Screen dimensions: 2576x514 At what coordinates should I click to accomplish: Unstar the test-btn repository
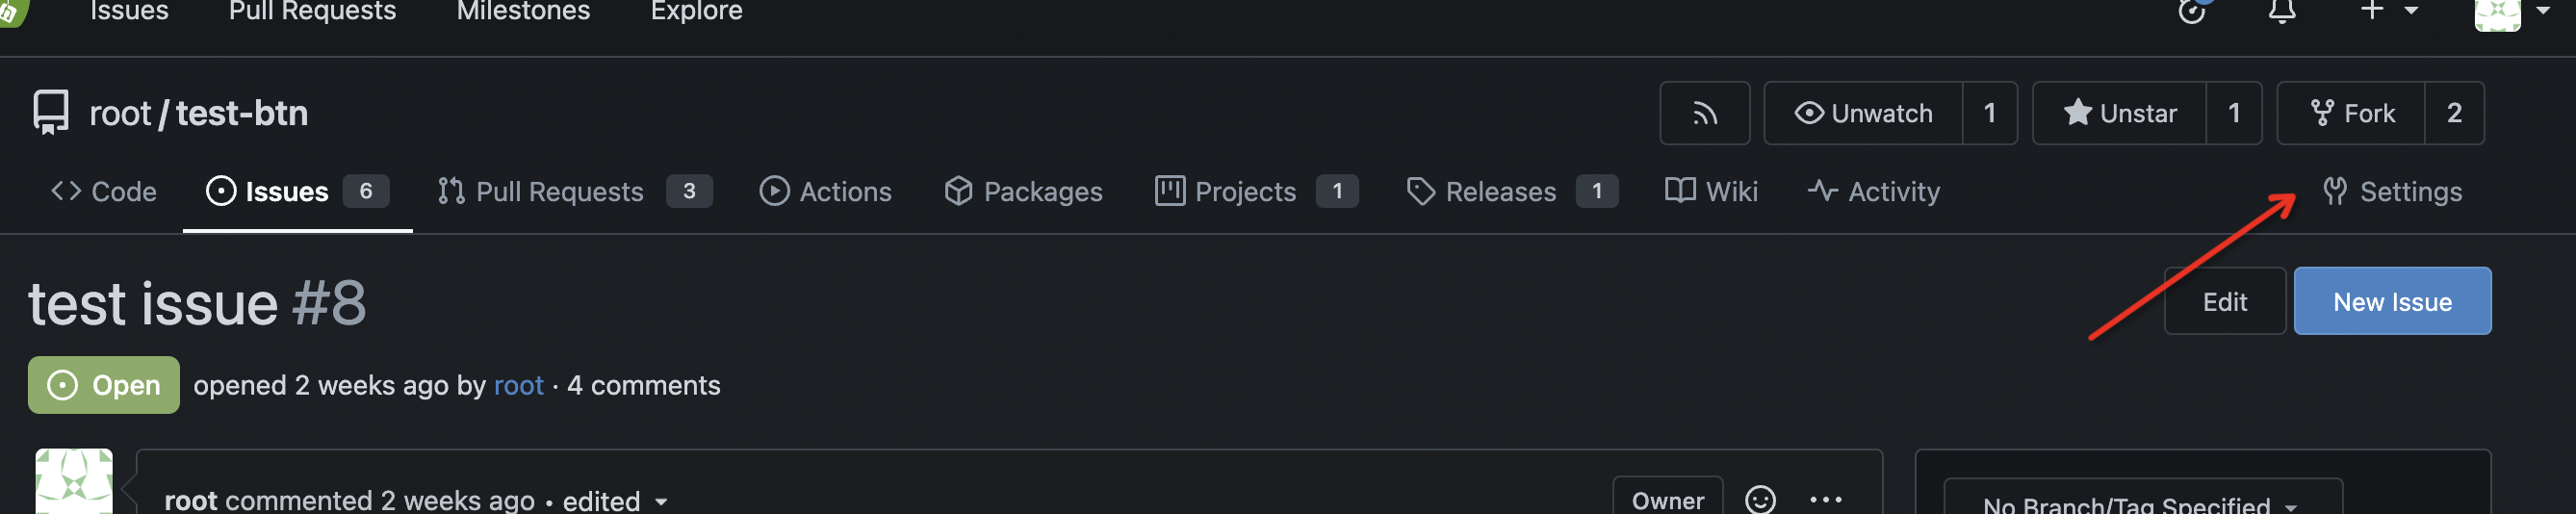(x=2120, y=113)
